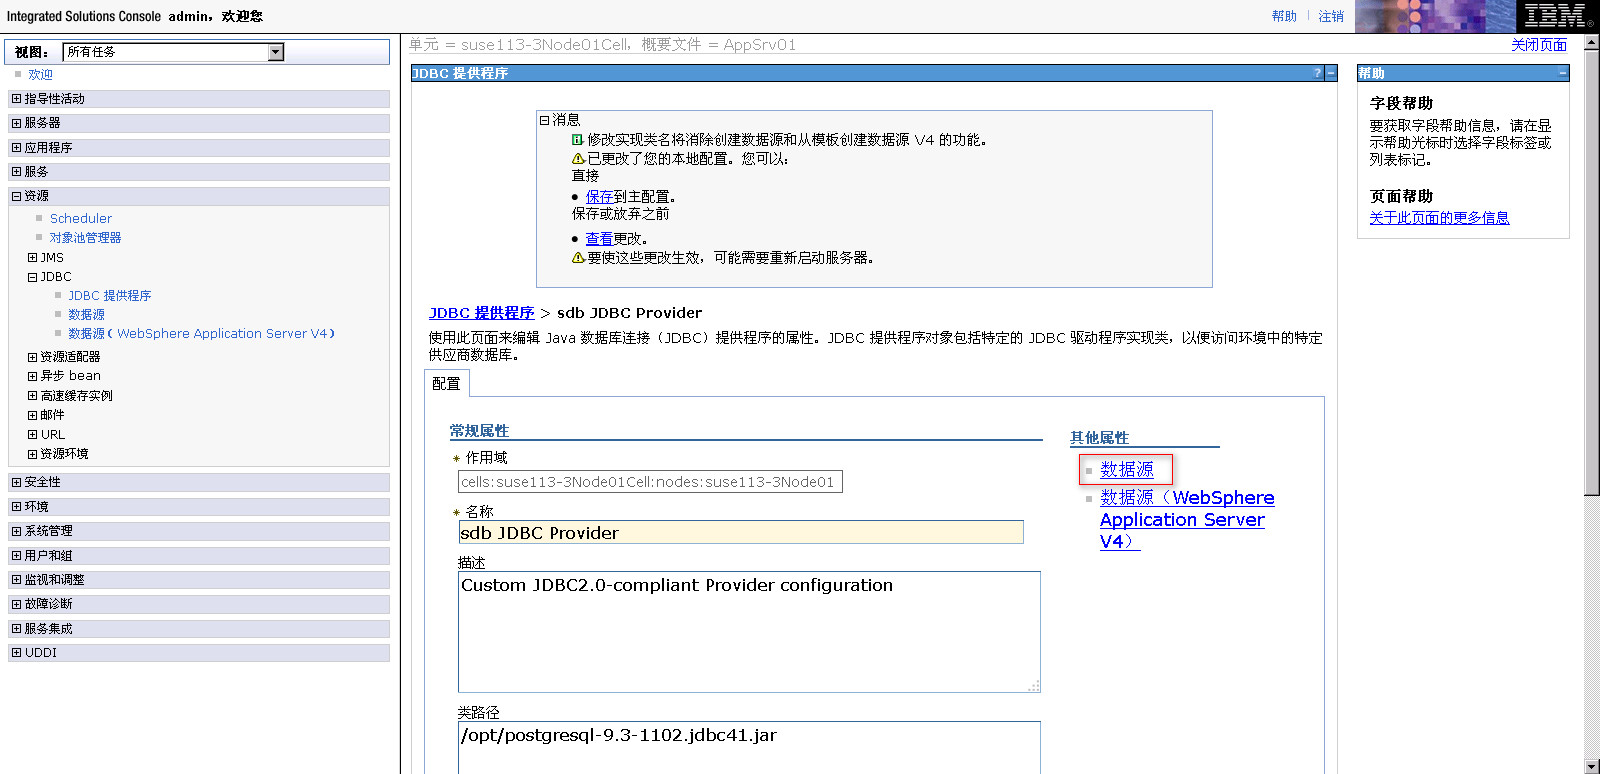Click the help question mark icon in JDBC 提供程序 header
This screenshot has height=774, width=1600.
1317,73
